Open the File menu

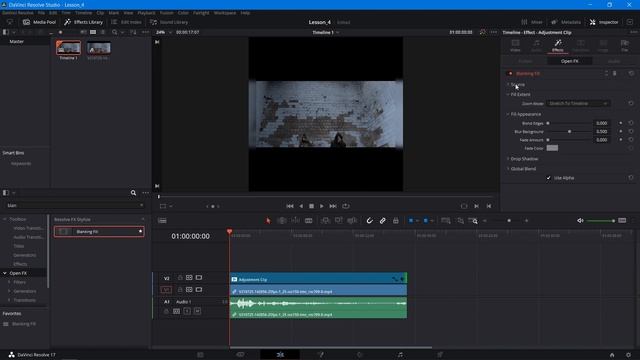pyautogui.click(x=41, y=13)
